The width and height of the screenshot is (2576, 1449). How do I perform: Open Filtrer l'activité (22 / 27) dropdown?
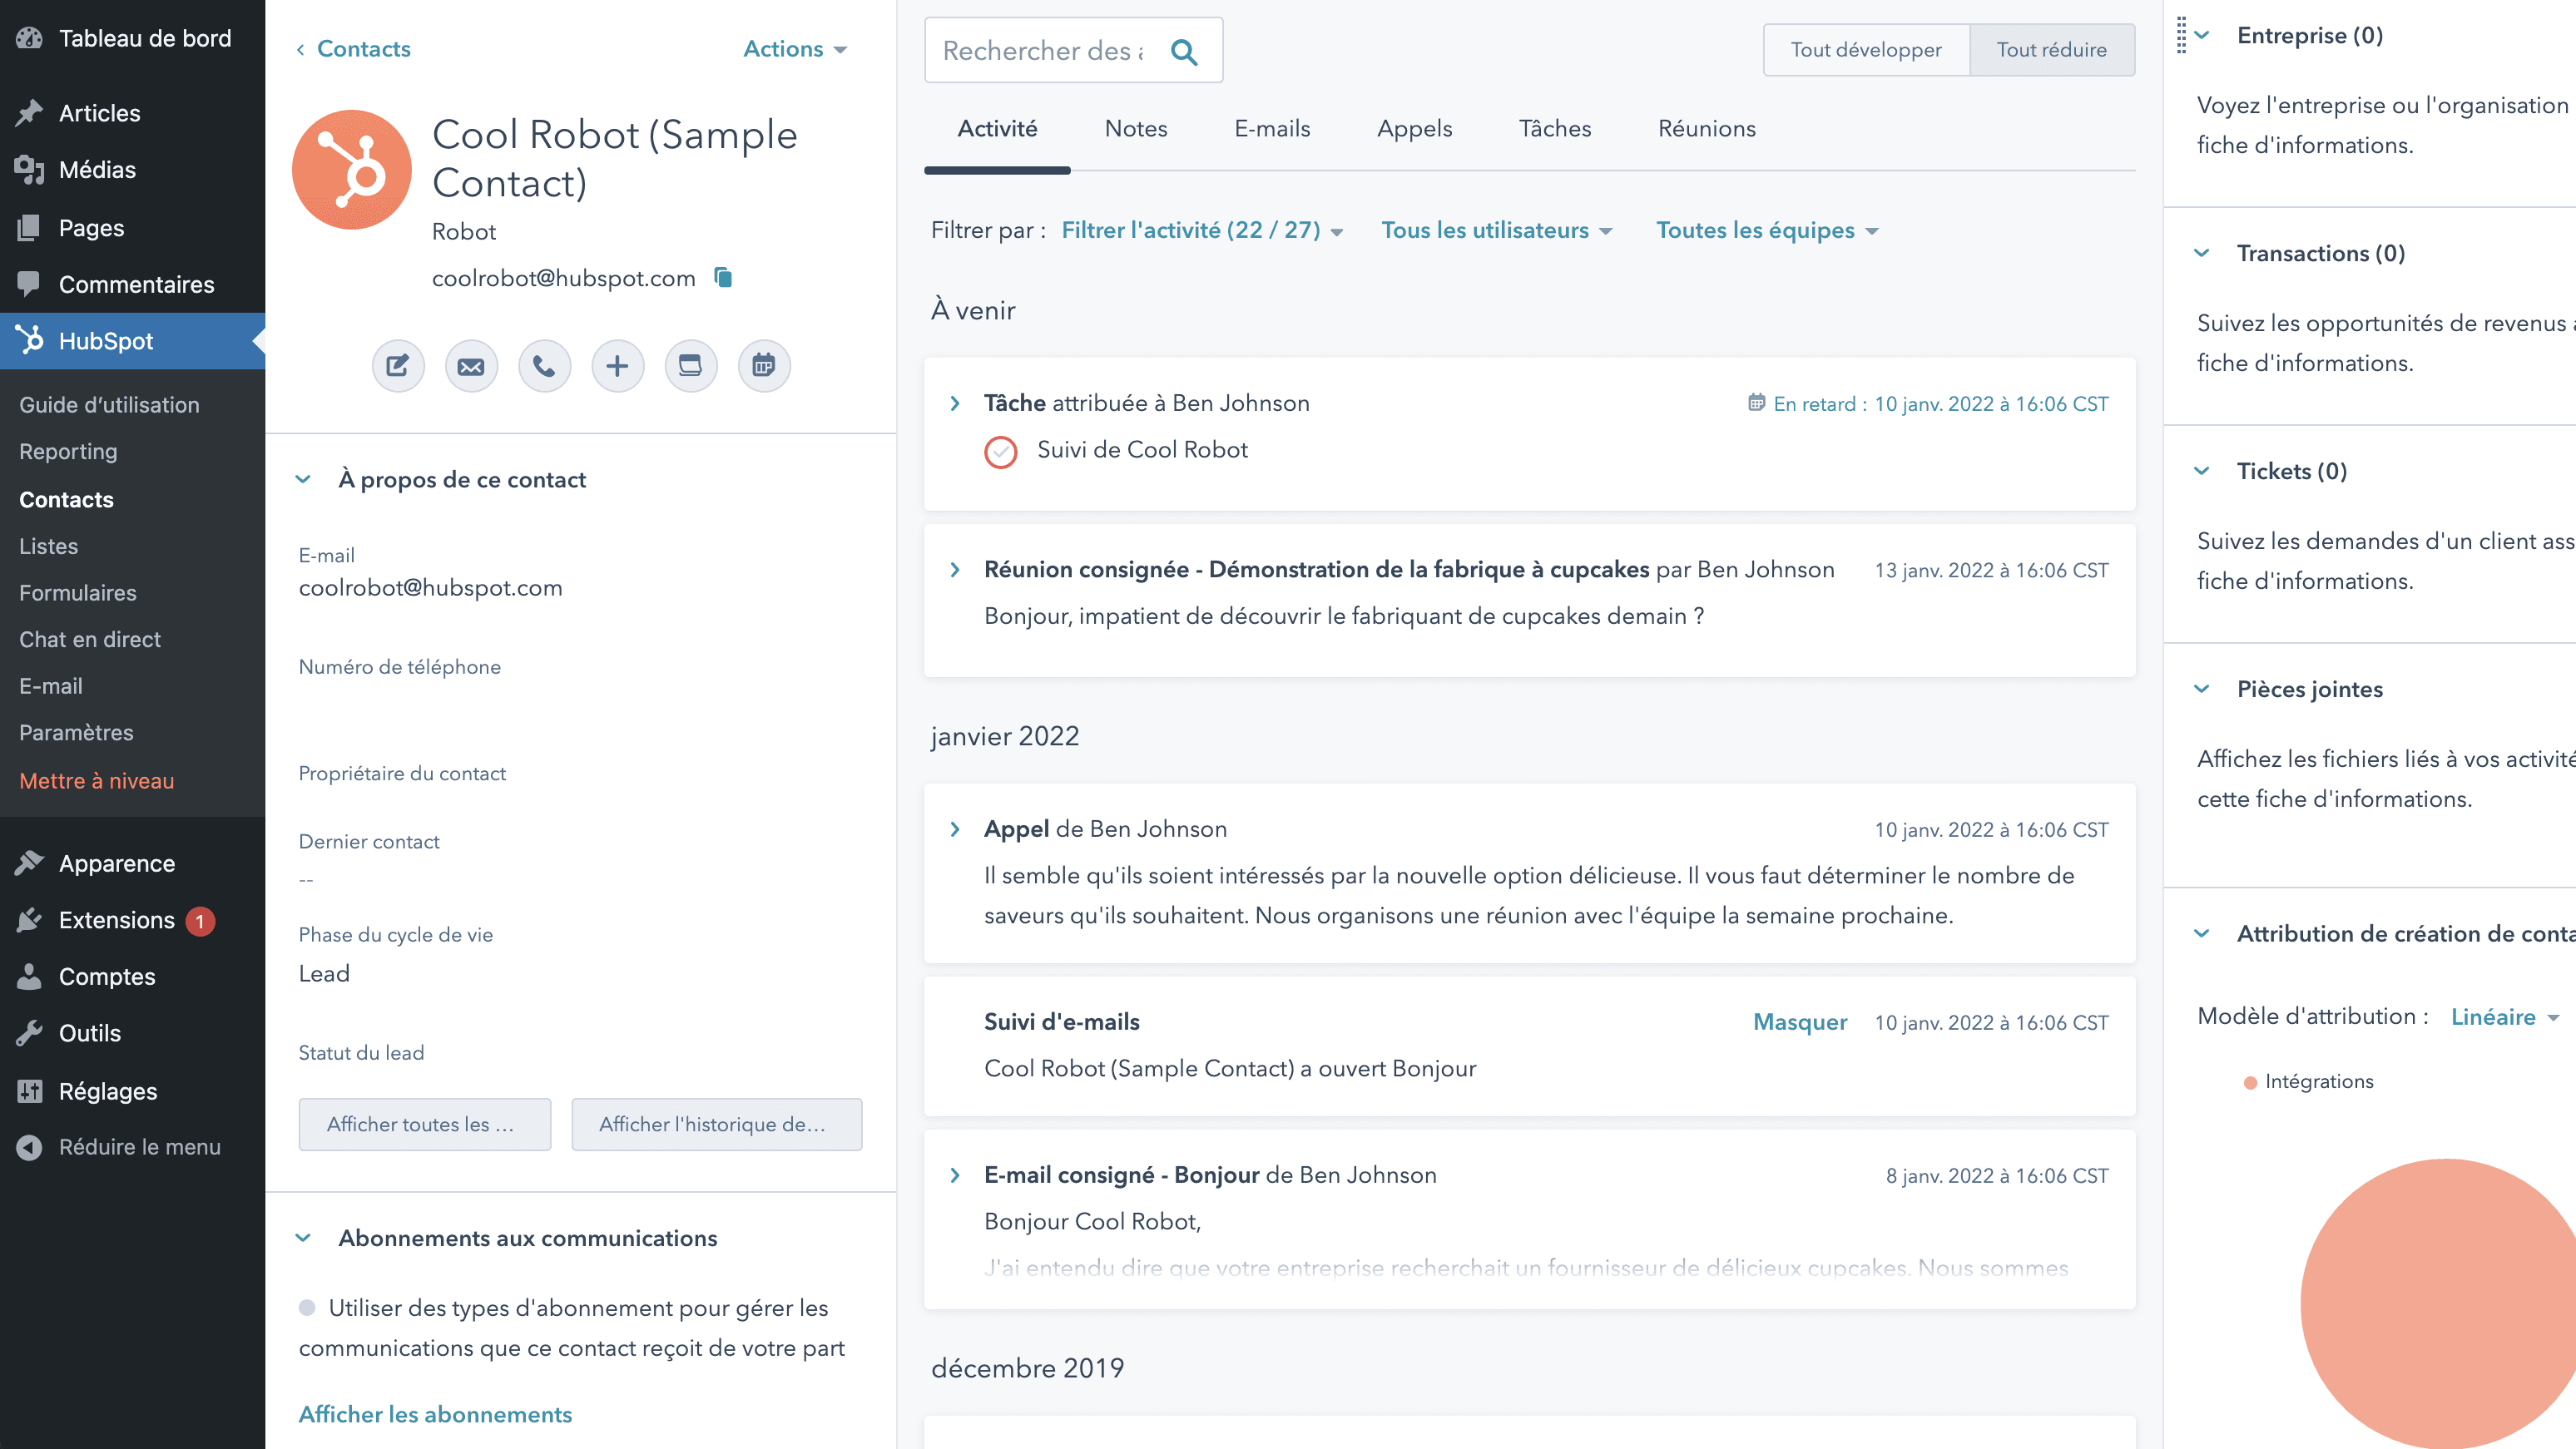click(x=1202, y=230)
